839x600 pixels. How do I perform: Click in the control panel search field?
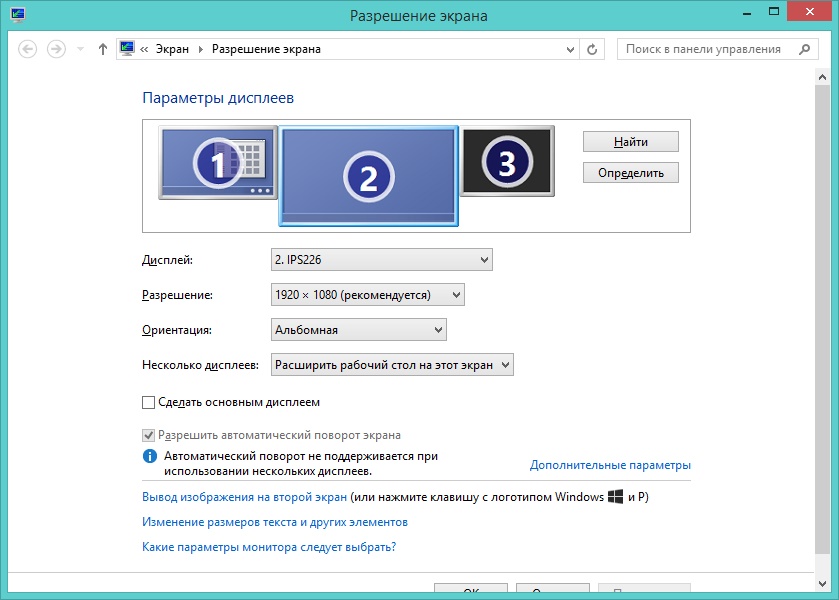pyautogui.click(x=705, y=49)
